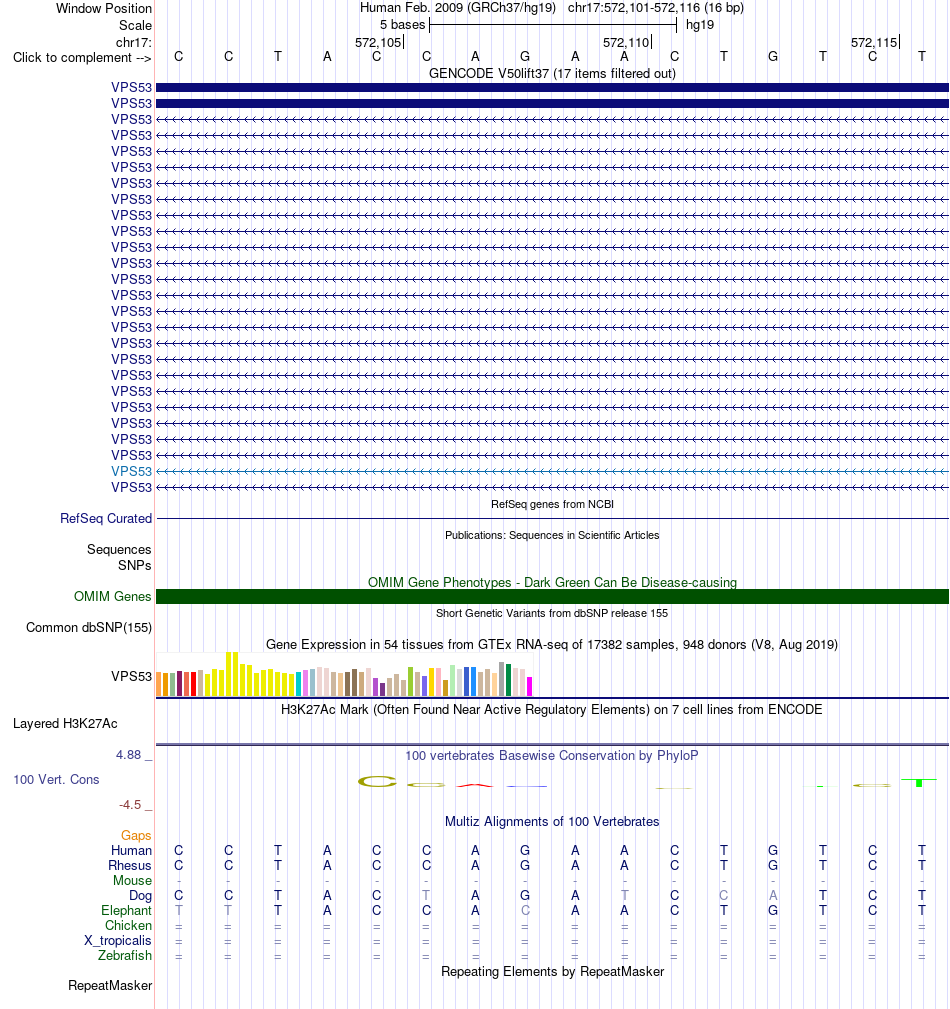The height and width of the screenshot is (1009, 950).
Task: Click the OMIM Genes track label
Action: [113, 597]
